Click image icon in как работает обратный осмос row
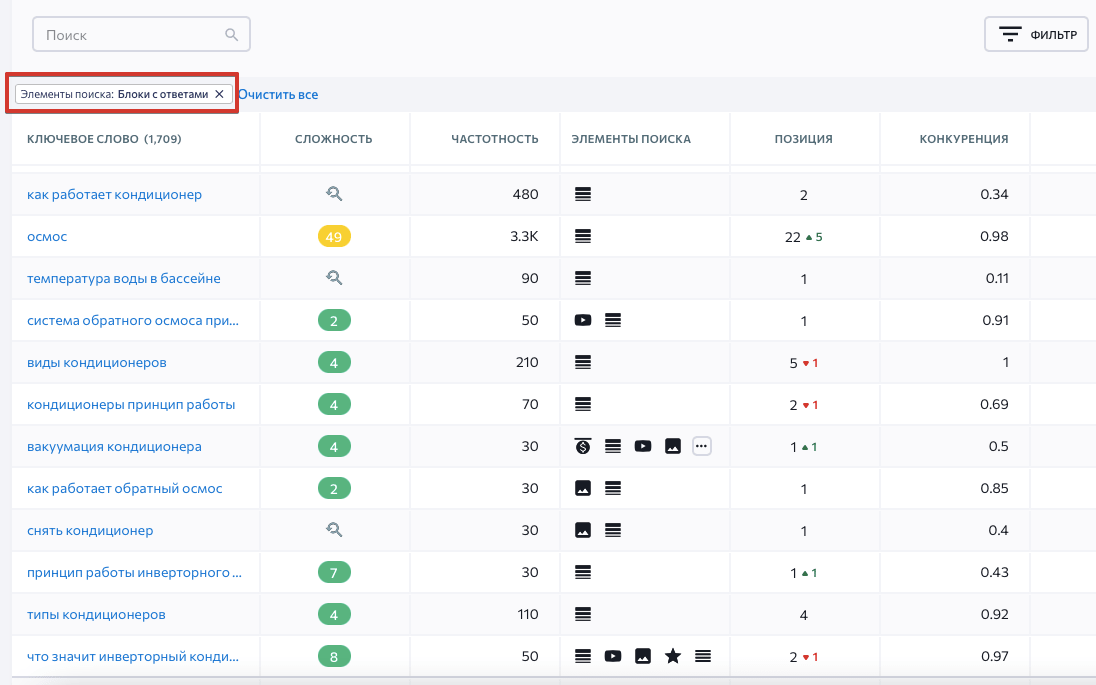 tap(583, 488)
